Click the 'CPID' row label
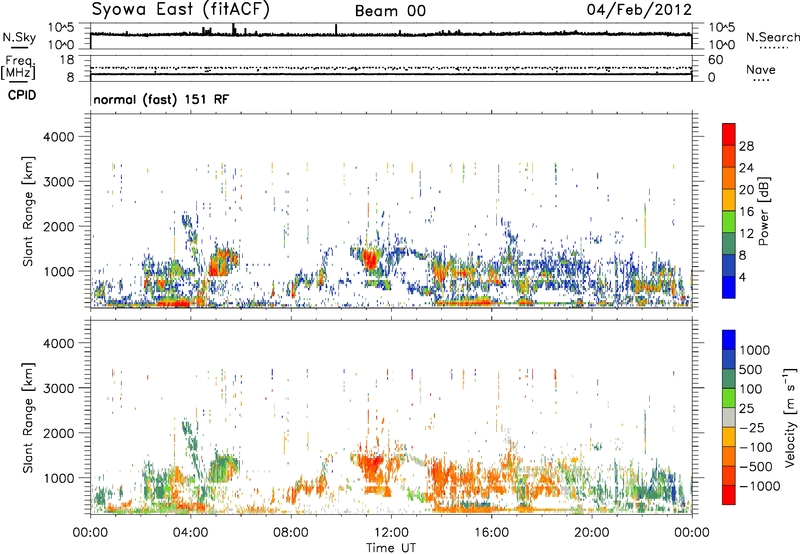The width and height of the screenshot is (800, 554). click(x=22, y=95)
